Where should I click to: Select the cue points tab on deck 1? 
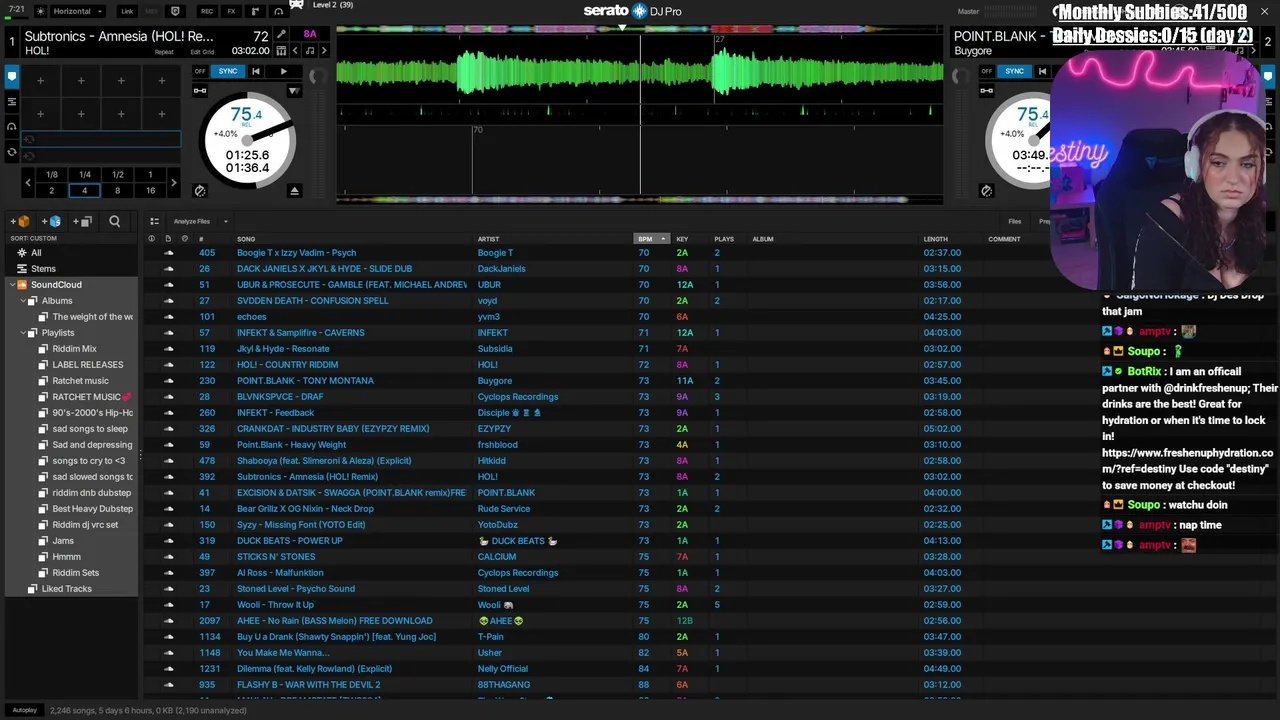pos(12,76)
